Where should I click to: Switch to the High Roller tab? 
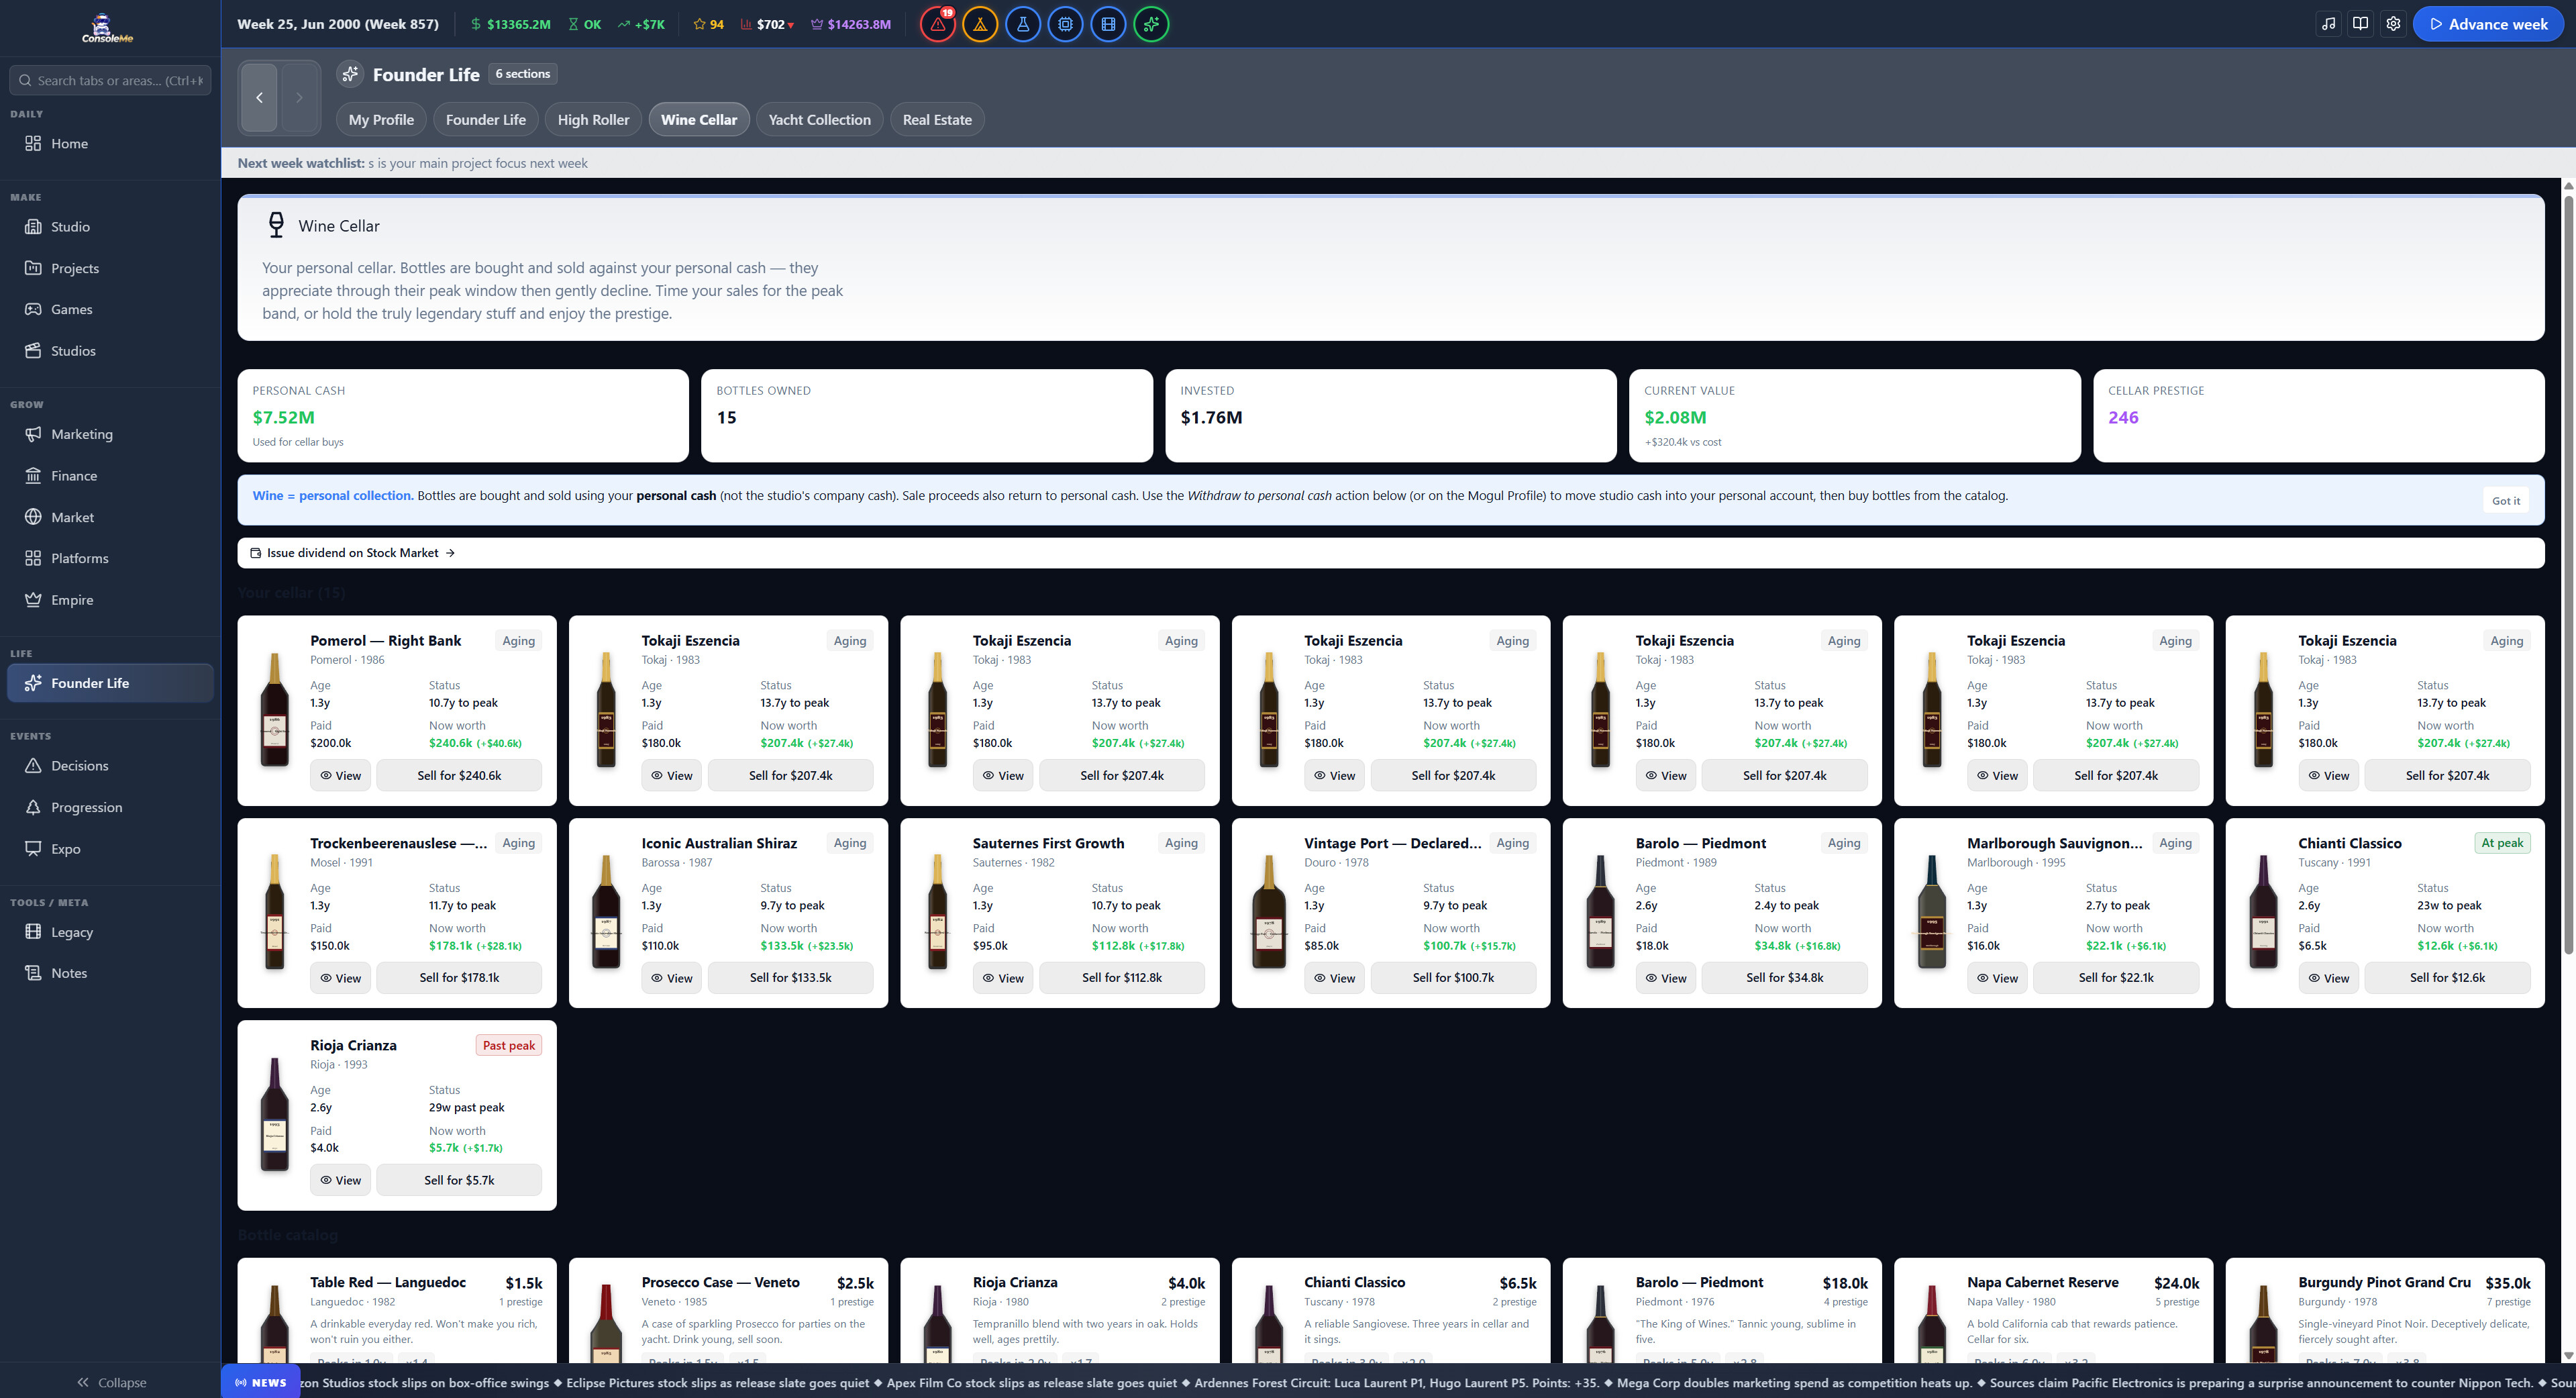pos(593,119)
